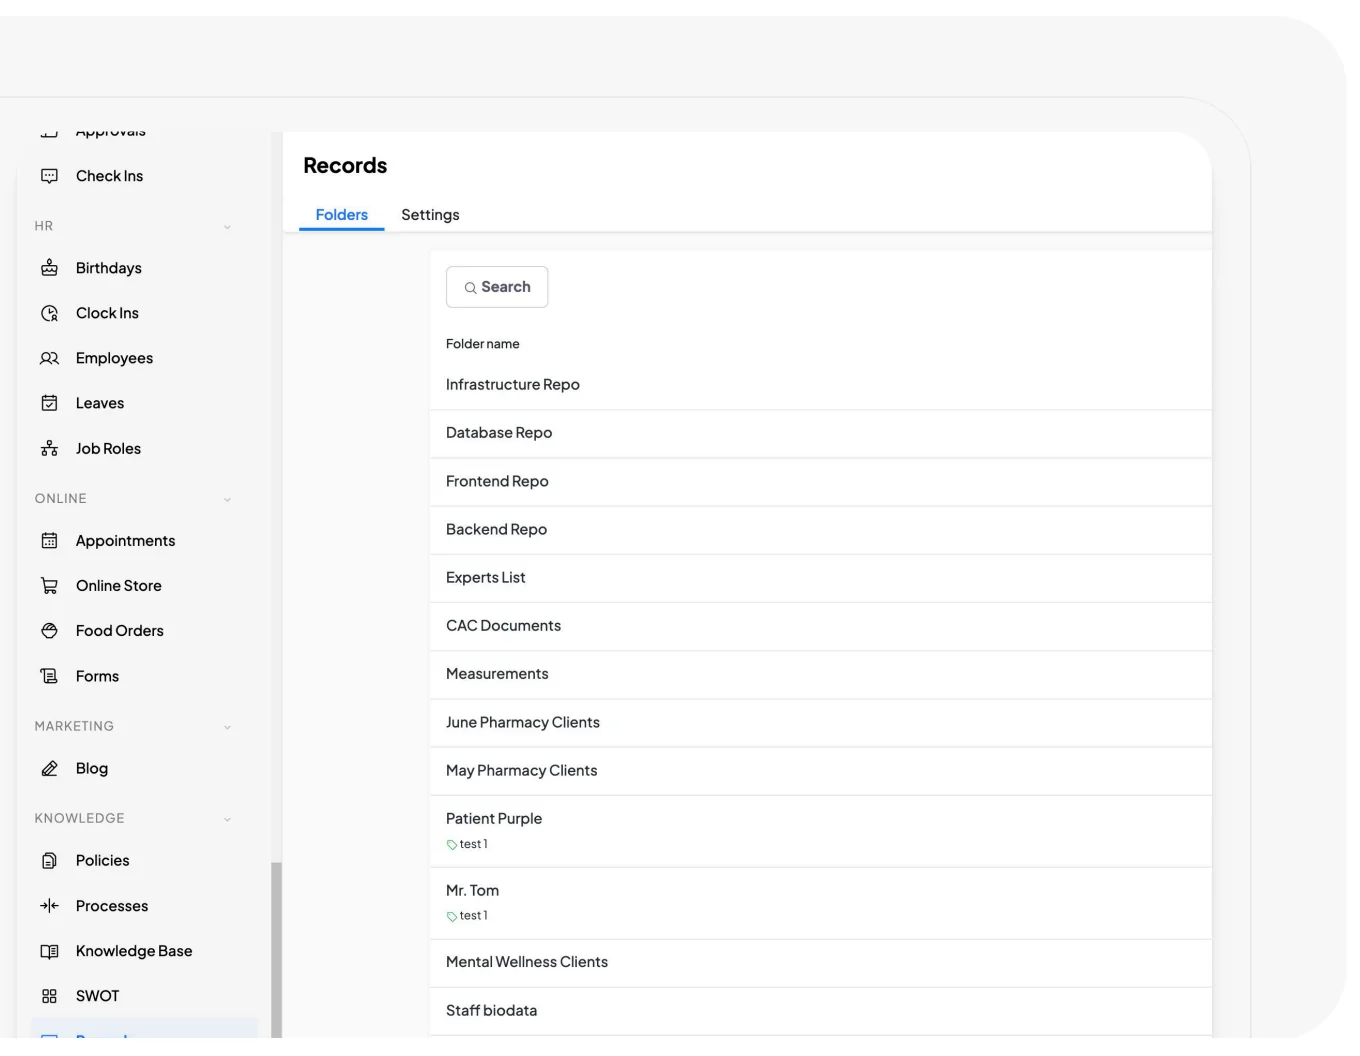Click the test1 tag on Mr. Tom
1360x1056 pixels.
point(467,916)
